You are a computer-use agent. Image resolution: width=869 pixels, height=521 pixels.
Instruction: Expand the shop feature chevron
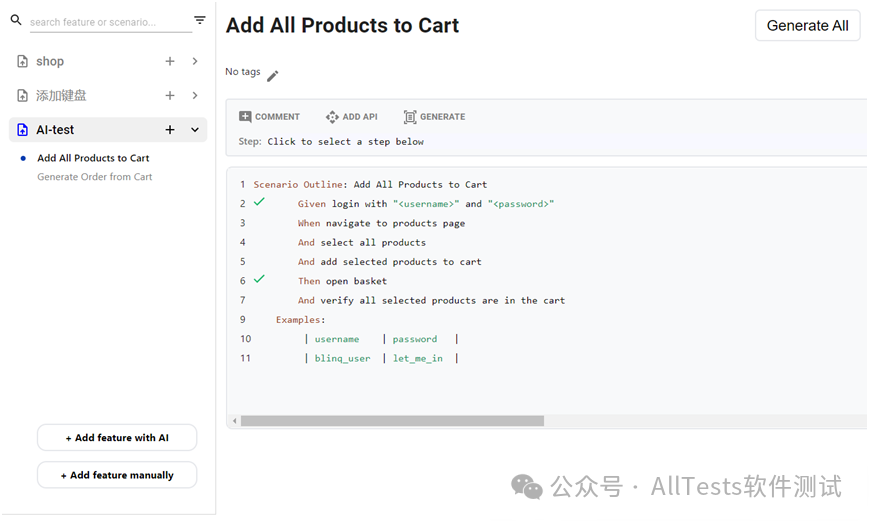(x=195, y=61)
